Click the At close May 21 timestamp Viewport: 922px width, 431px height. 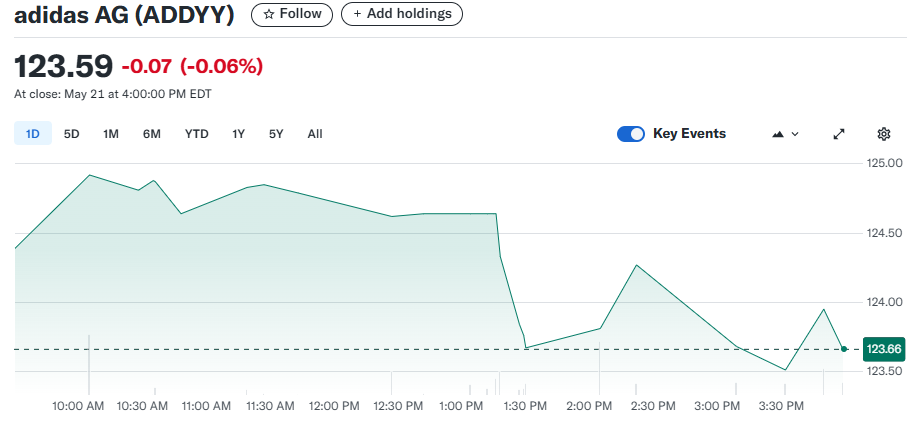click(x=113, y=94)
